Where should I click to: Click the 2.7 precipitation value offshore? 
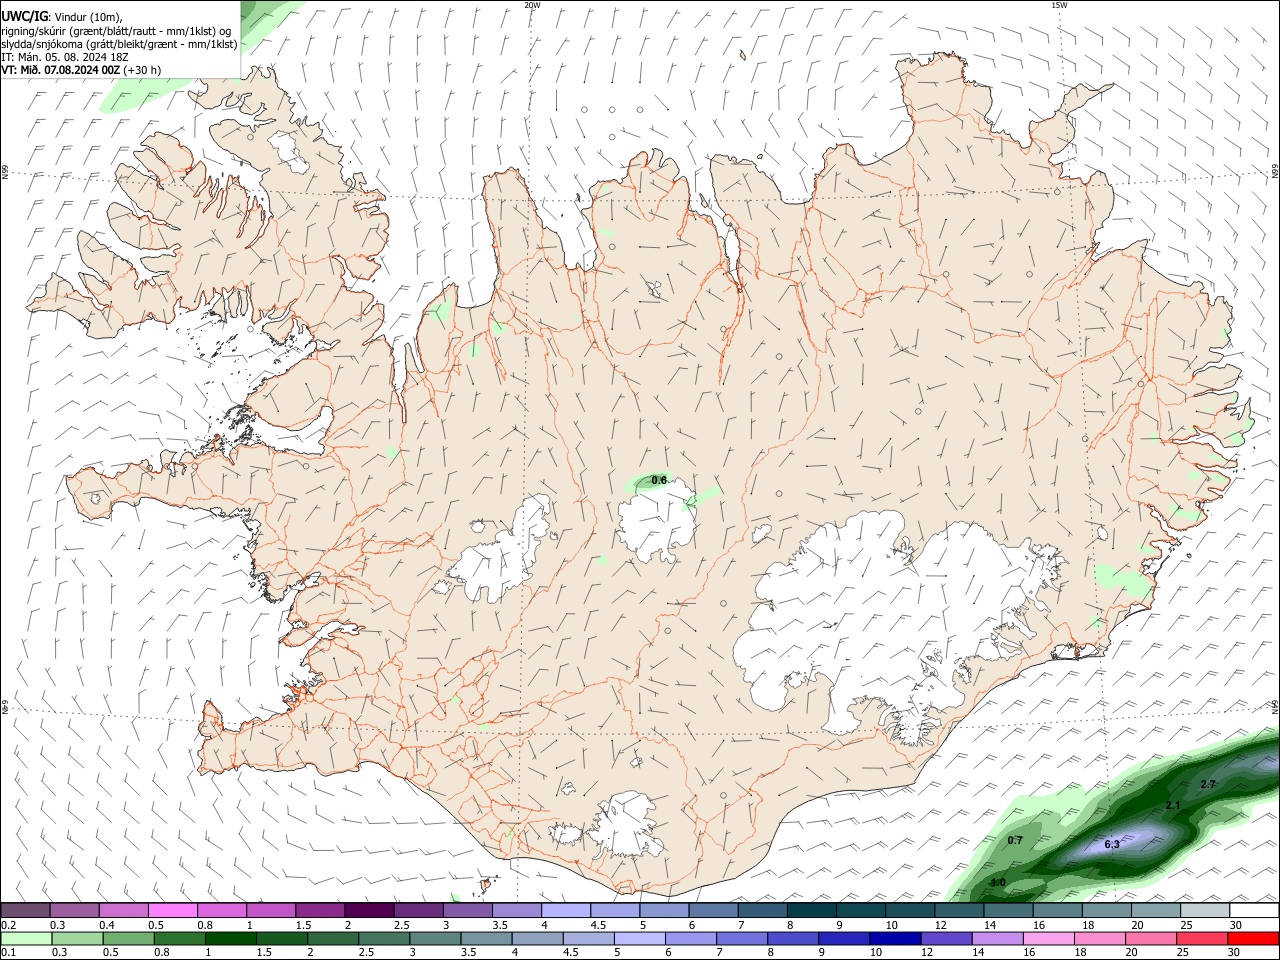click(x=1208, y=784)
